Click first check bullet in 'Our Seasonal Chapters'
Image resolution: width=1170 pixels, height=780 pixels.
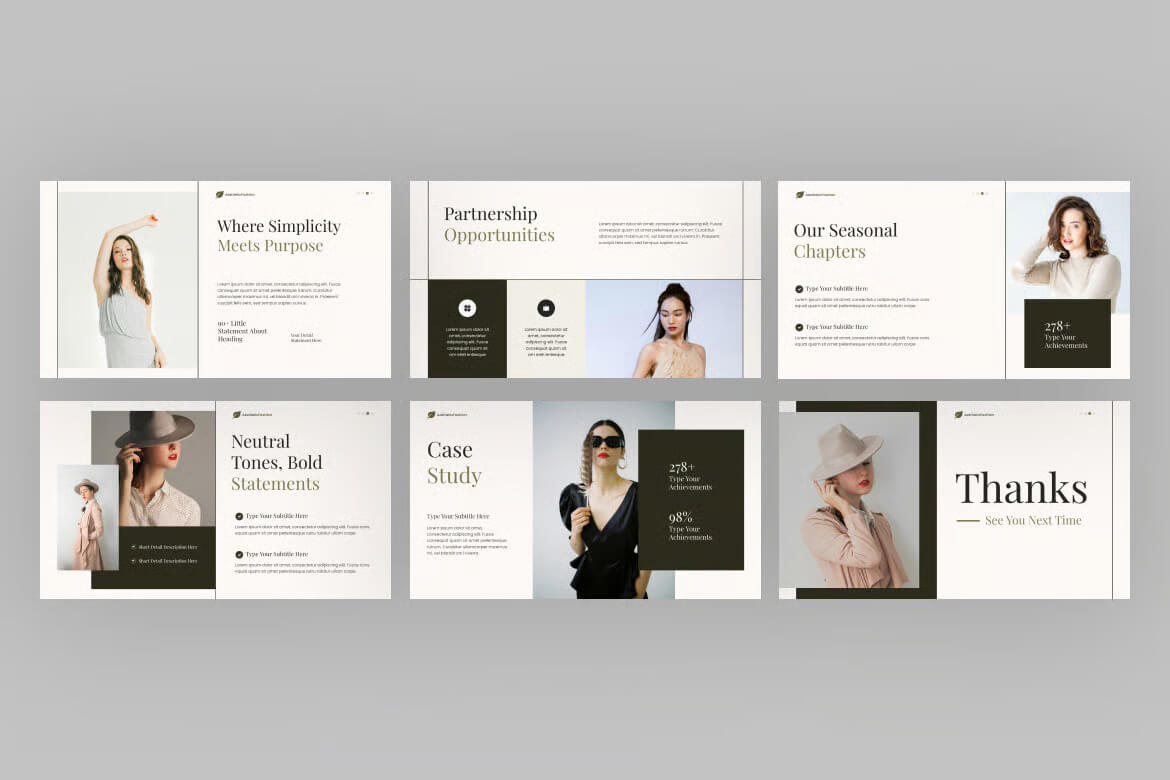(799, 289)
